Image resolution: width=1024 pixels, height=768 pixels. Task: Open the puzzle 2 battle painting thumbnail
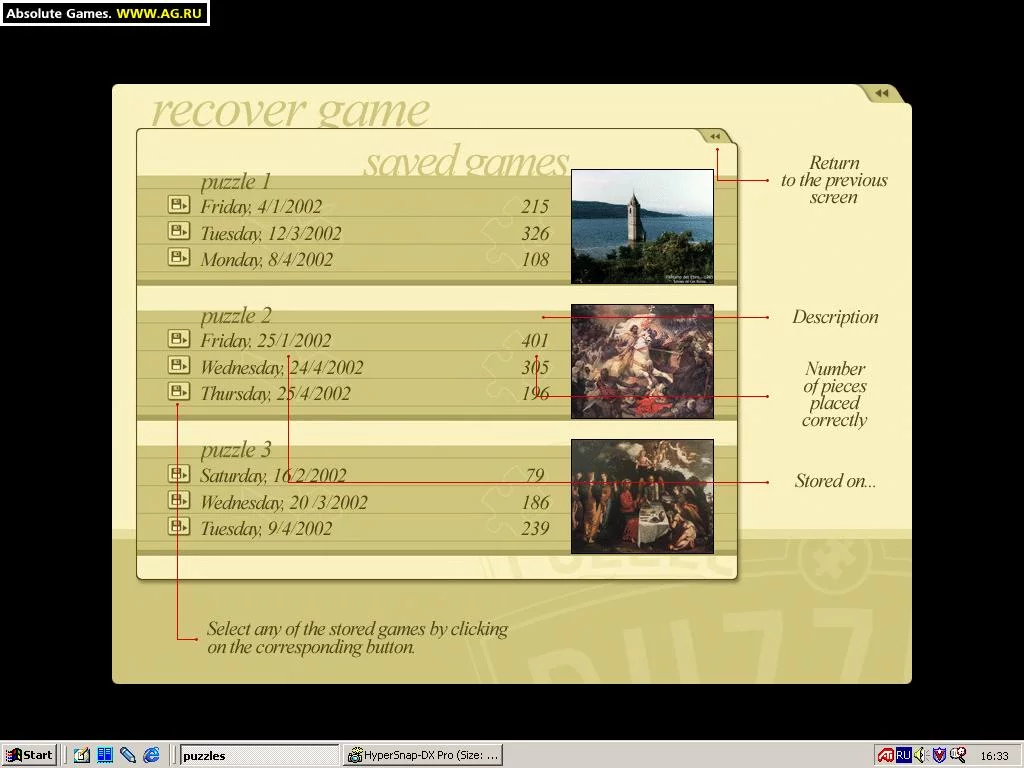pyautogui.click(x=642, y=361)
